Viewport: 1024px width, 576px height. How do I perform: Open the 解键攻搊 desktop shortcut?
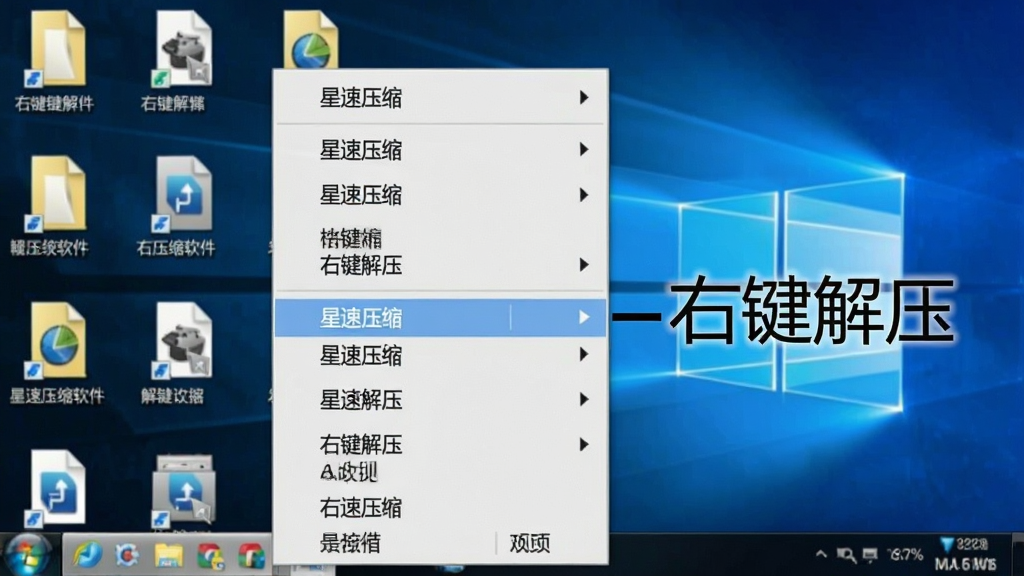coord(176,353)
